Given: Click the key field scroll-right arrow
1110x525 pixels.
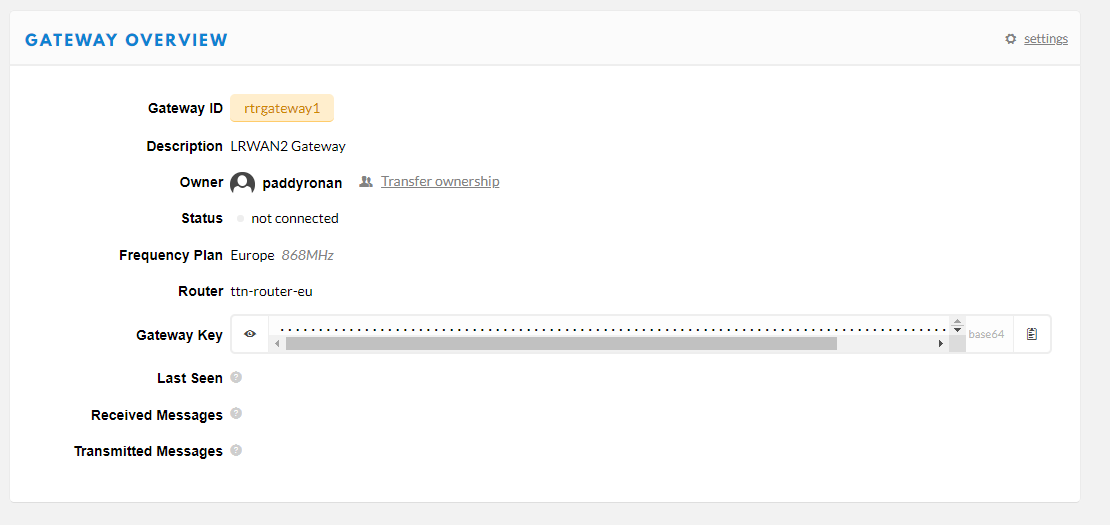Looking at the screenshot, I should (941, 343).
